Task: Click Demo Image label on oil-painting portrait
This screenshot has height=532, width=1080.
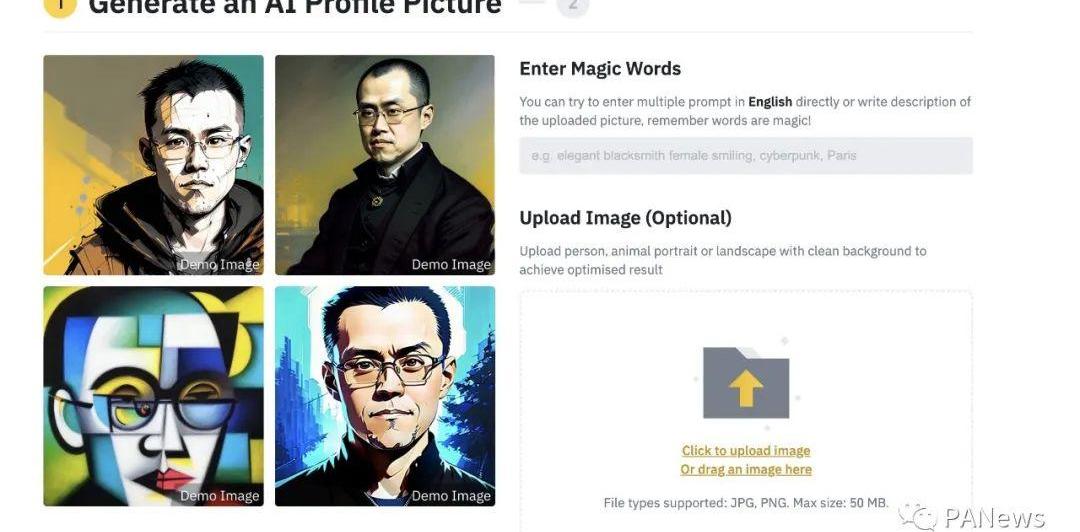Action: coord(451,265)
